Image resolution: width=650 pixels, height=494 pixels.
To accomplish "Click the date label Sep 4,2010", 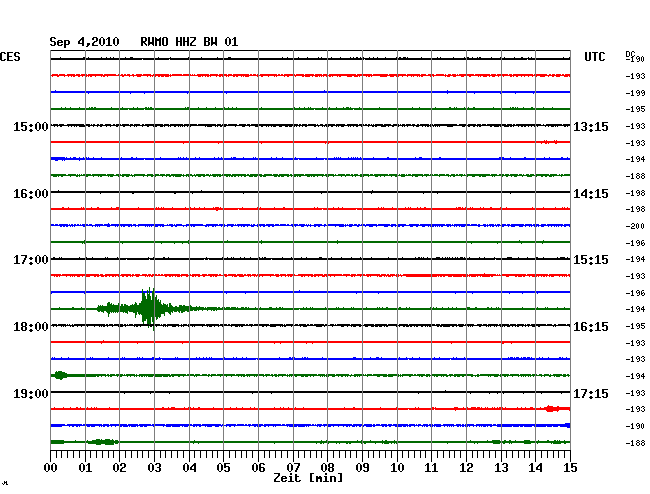I will [84, 42].
